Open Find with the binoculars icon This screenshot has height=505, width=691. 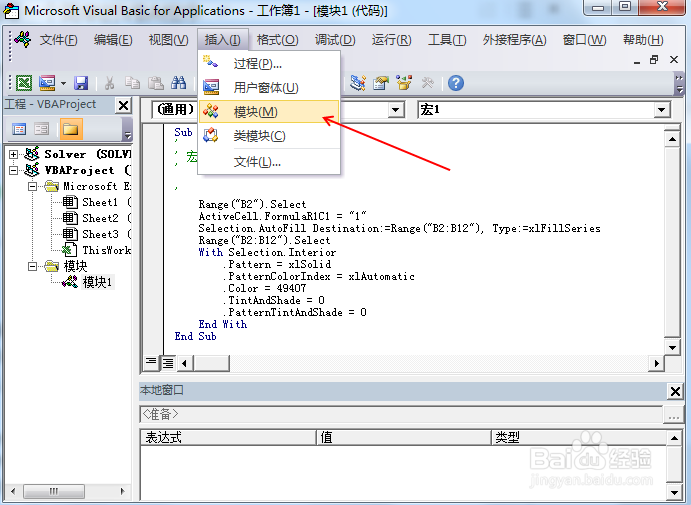[178, 83]
